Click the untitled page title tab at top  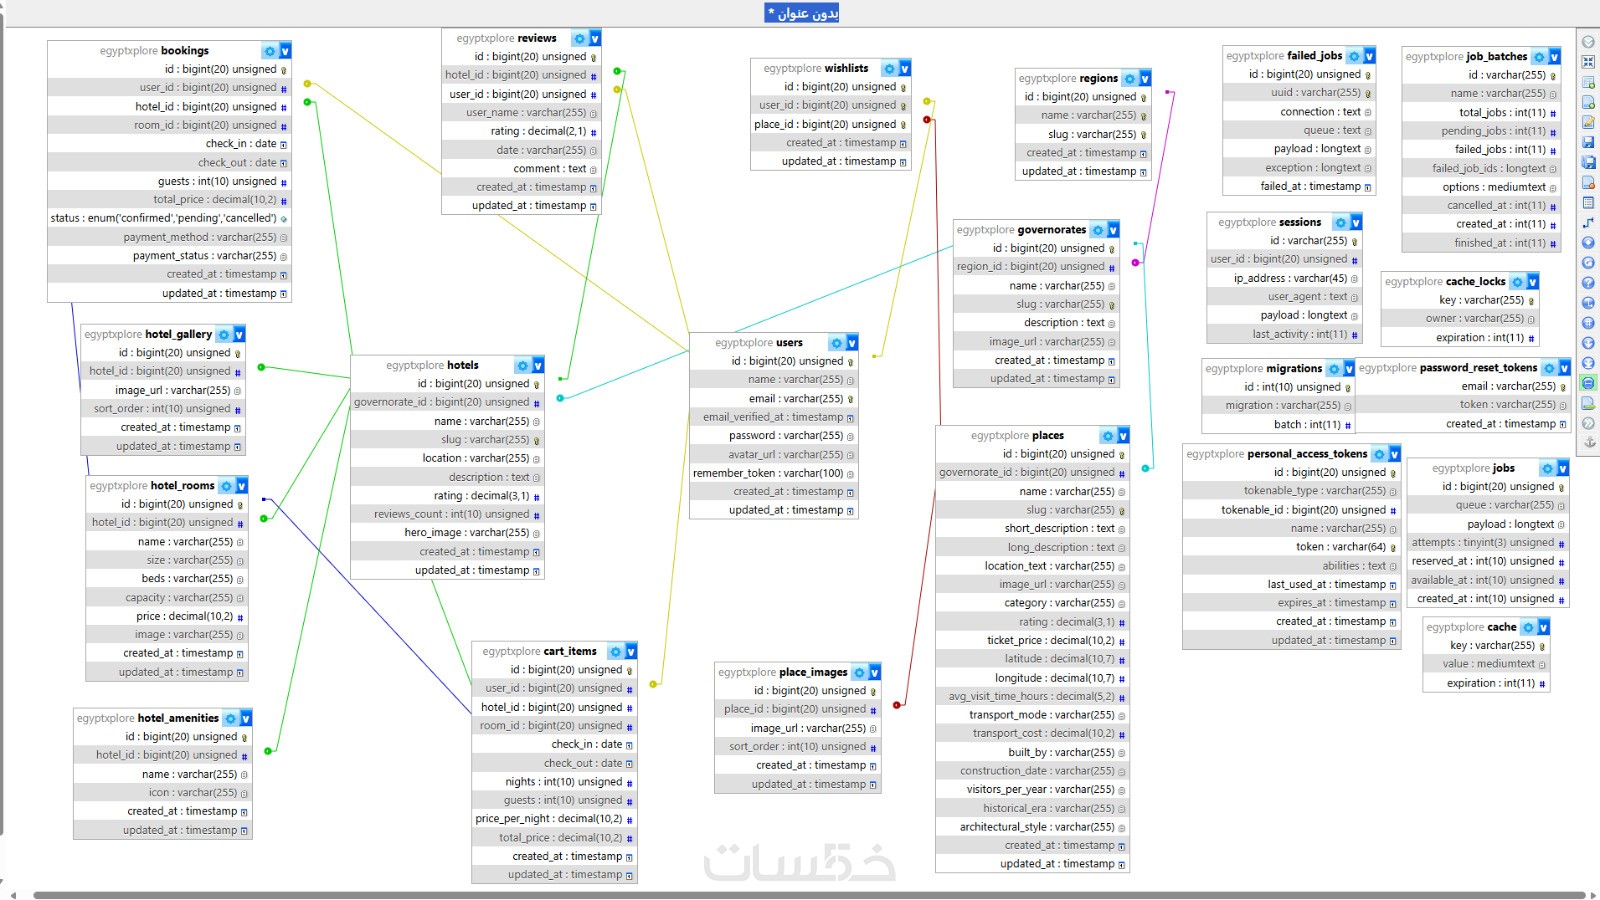[x=802, y=13]
